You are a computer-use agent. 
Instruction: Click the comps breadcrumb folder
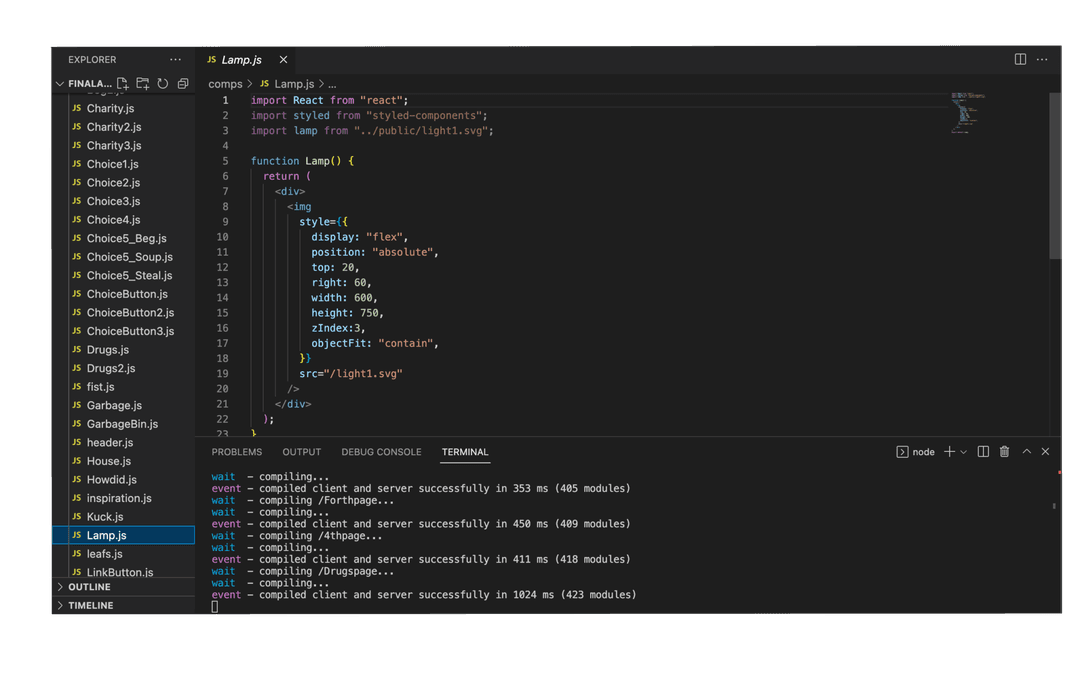click(225, 85)
